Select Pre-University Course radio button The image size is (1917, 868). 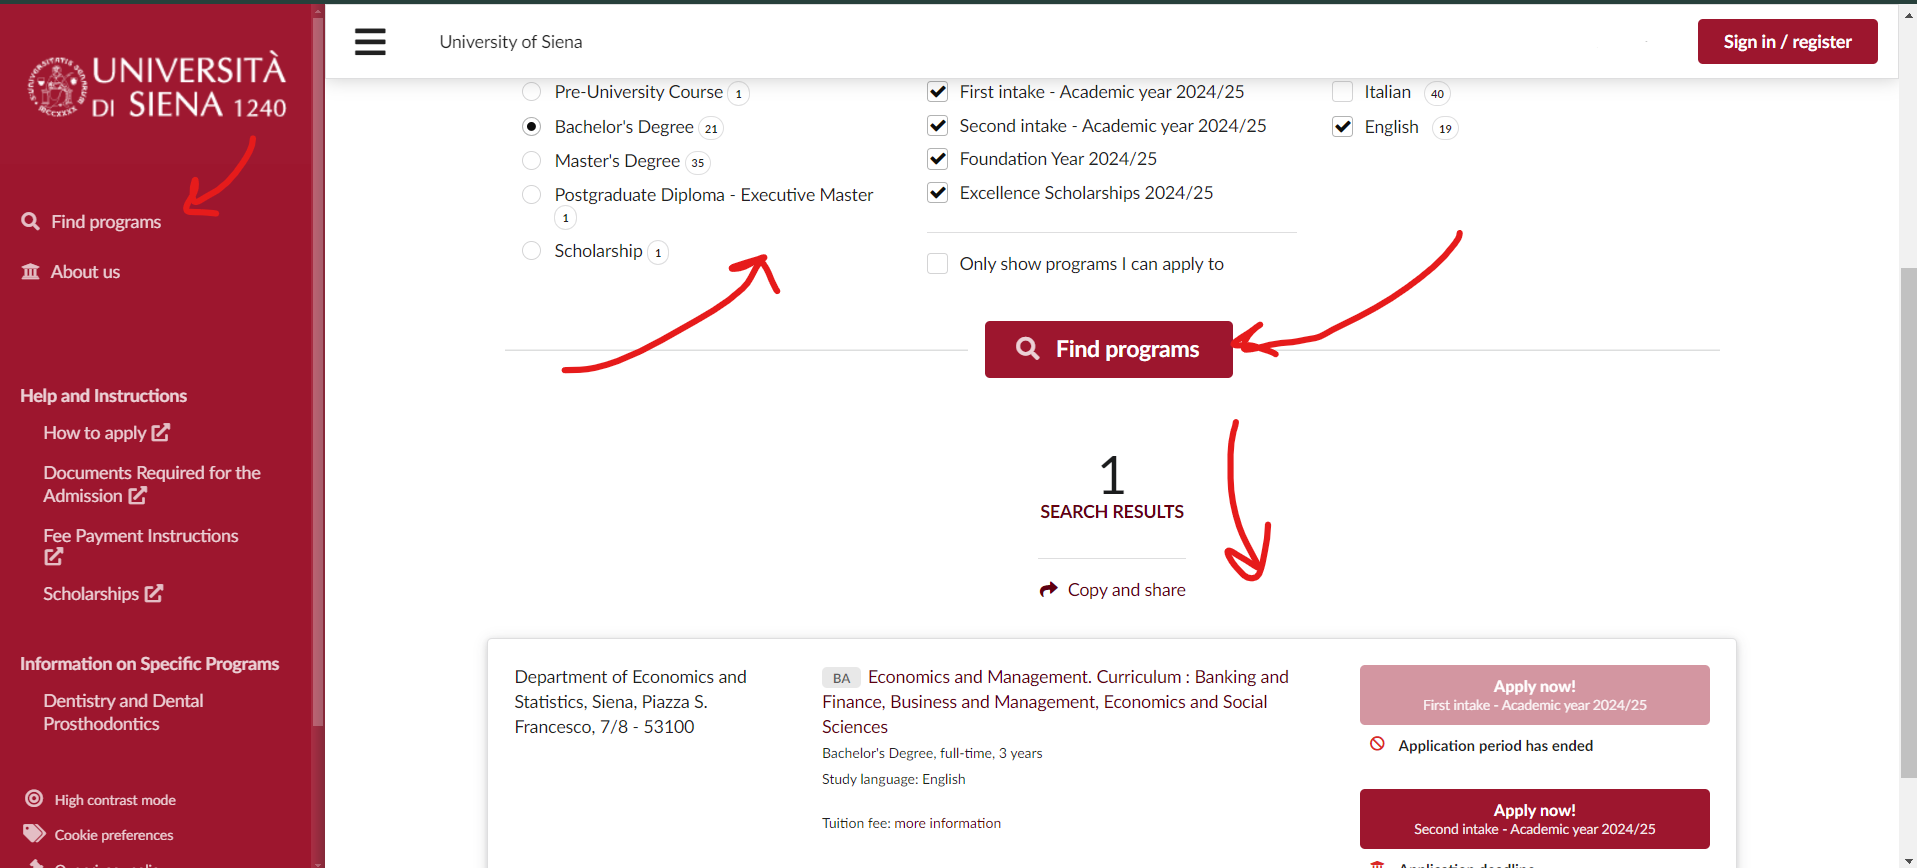532,92
